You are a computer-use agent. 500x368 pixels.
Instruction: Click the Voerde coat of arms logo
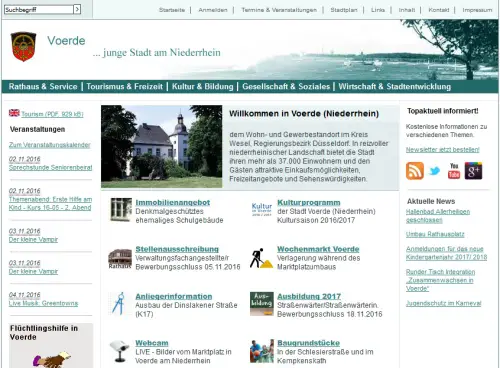(23, 46)
